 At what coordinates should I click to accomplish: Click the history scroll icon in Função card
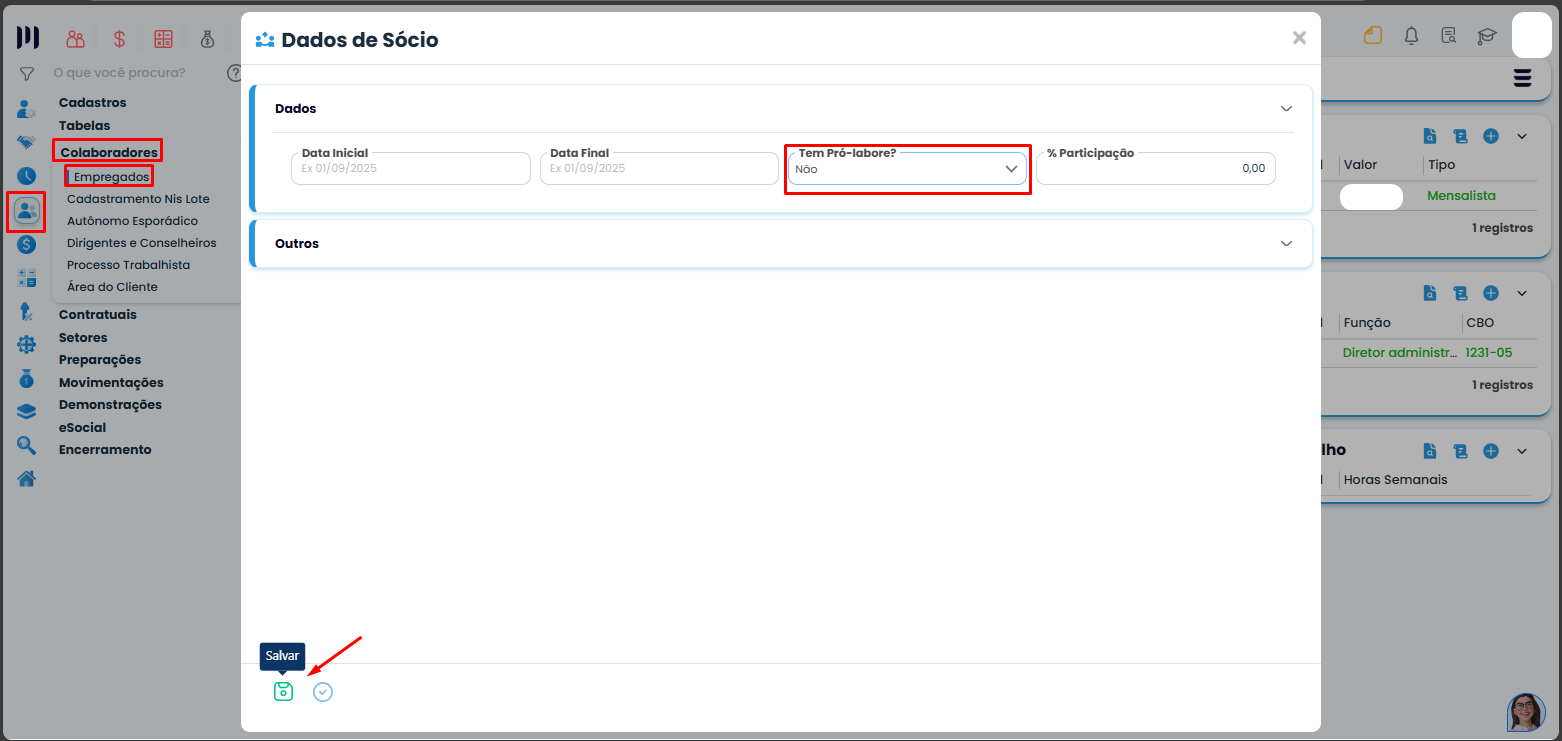(x=1460, y=293)
